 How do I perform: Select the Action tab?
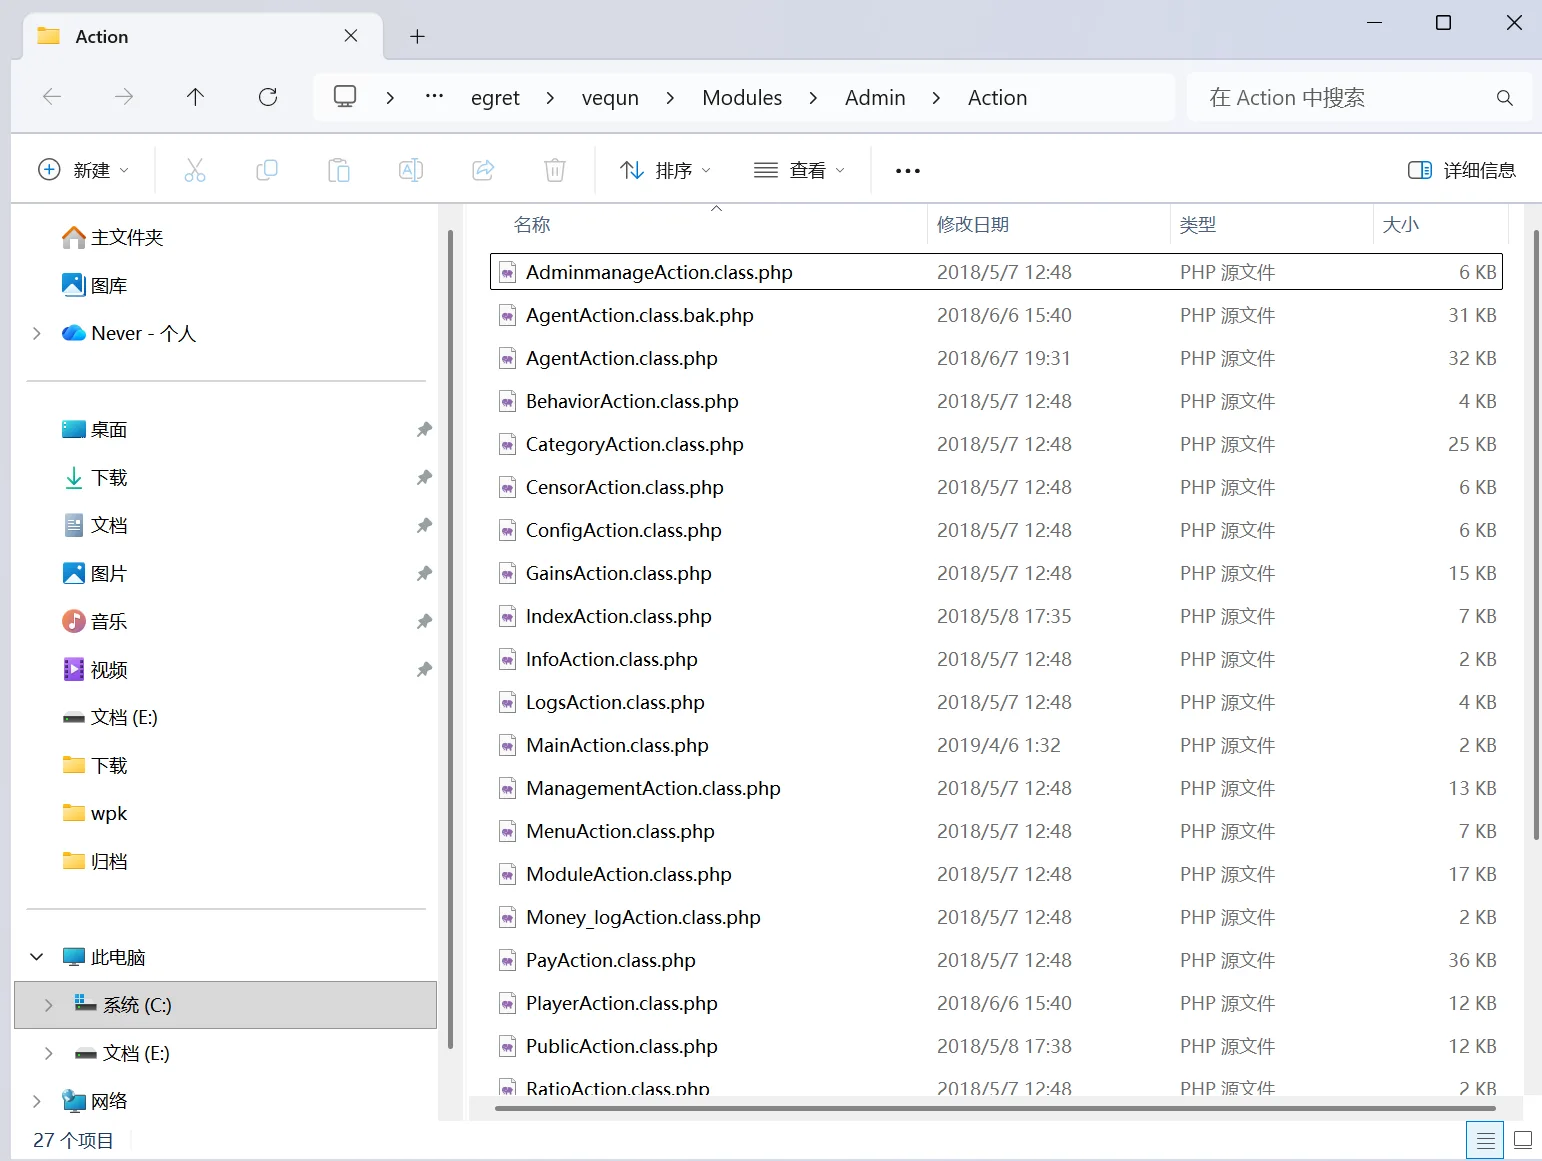(x=203, y=36)
